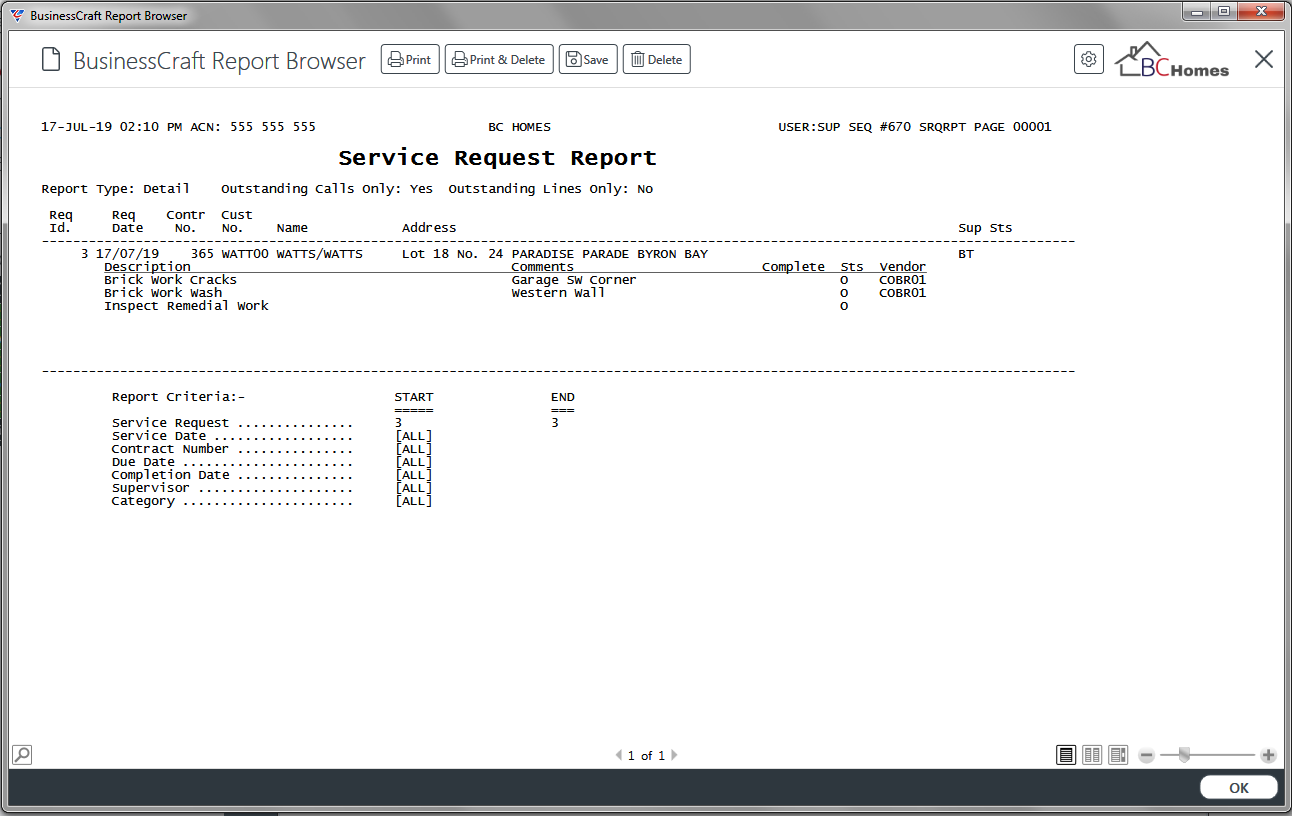Click the 'Supervisor' criteria row label
The image size is (1292, 816).
click(151, 488)
